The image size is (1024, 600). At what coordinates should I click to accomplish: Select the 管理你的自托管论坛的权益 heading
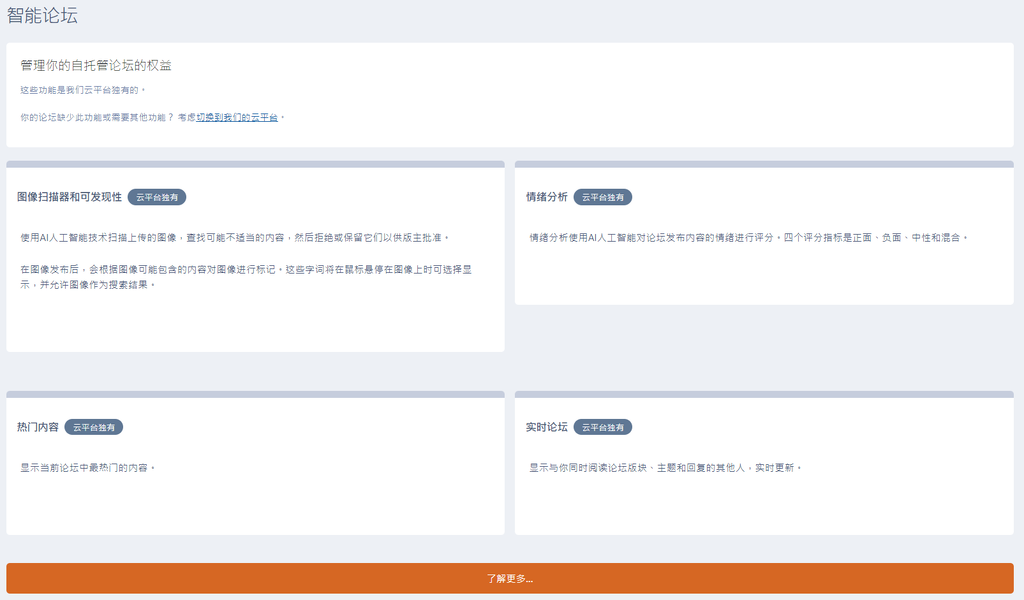coord(96,65)
